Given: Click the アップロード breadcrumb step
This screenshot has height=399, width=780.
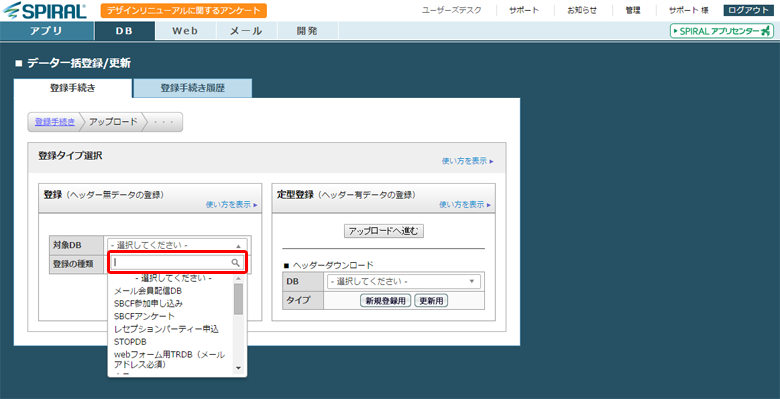Looking at the screenshot, I should pos(113,122).
